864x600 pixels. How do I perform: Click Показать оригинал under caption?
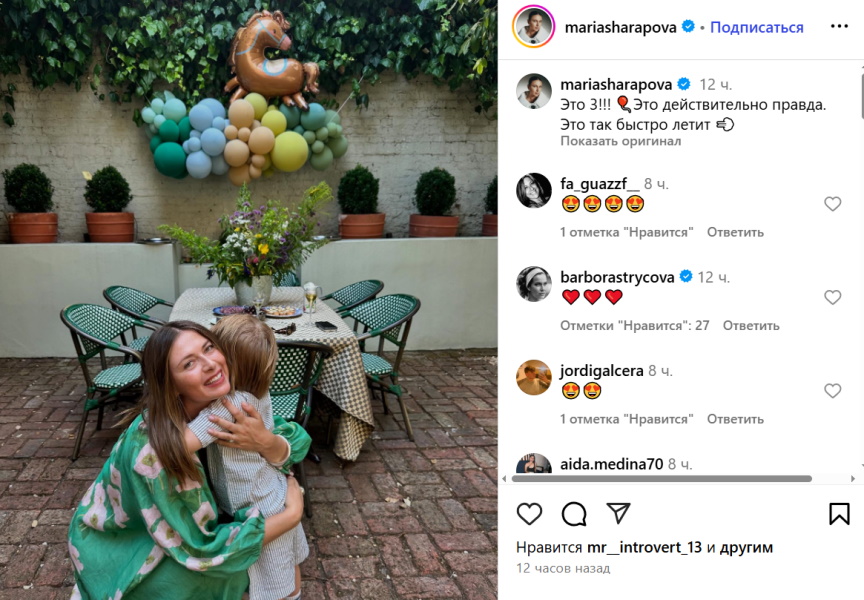620,141
